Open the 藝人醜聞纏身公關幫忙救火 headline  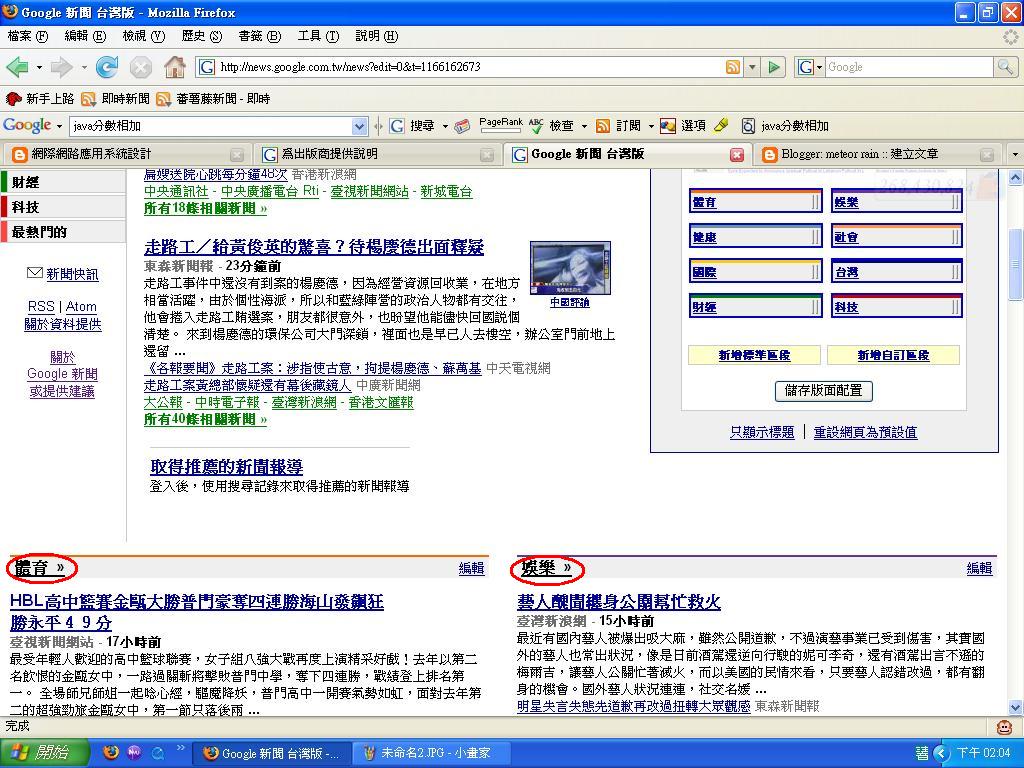click(618, 601)
